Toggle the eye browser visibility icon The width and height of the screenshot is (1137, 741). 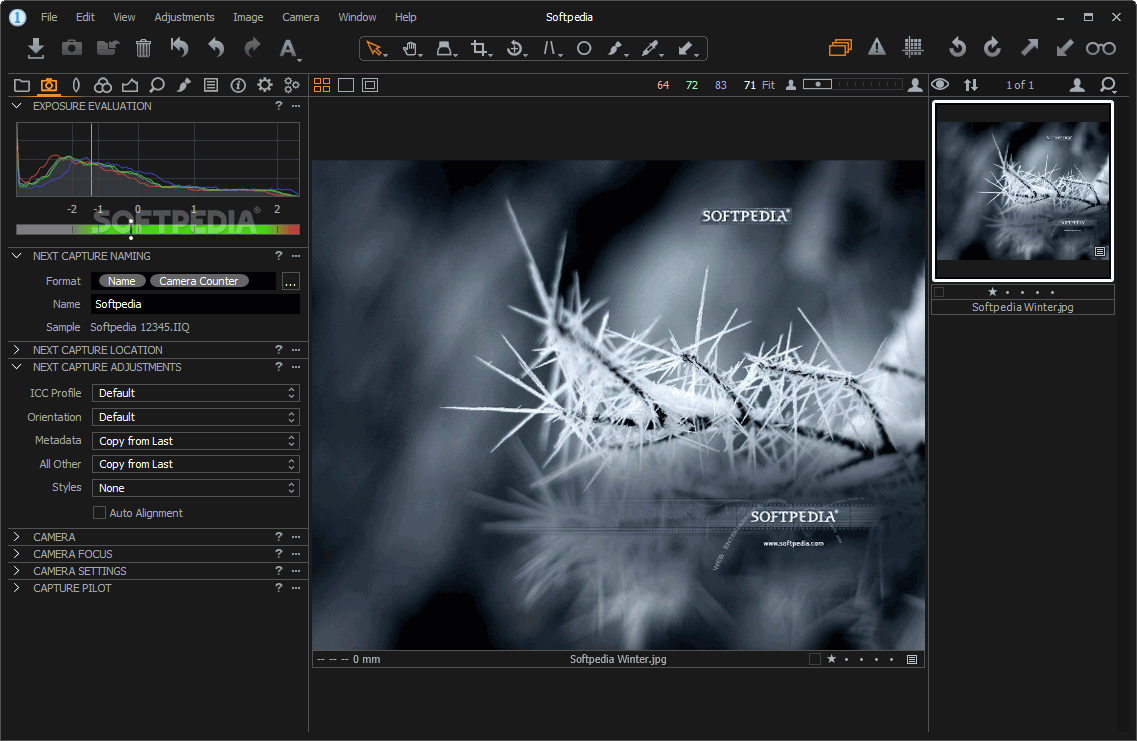pos(940,84)
